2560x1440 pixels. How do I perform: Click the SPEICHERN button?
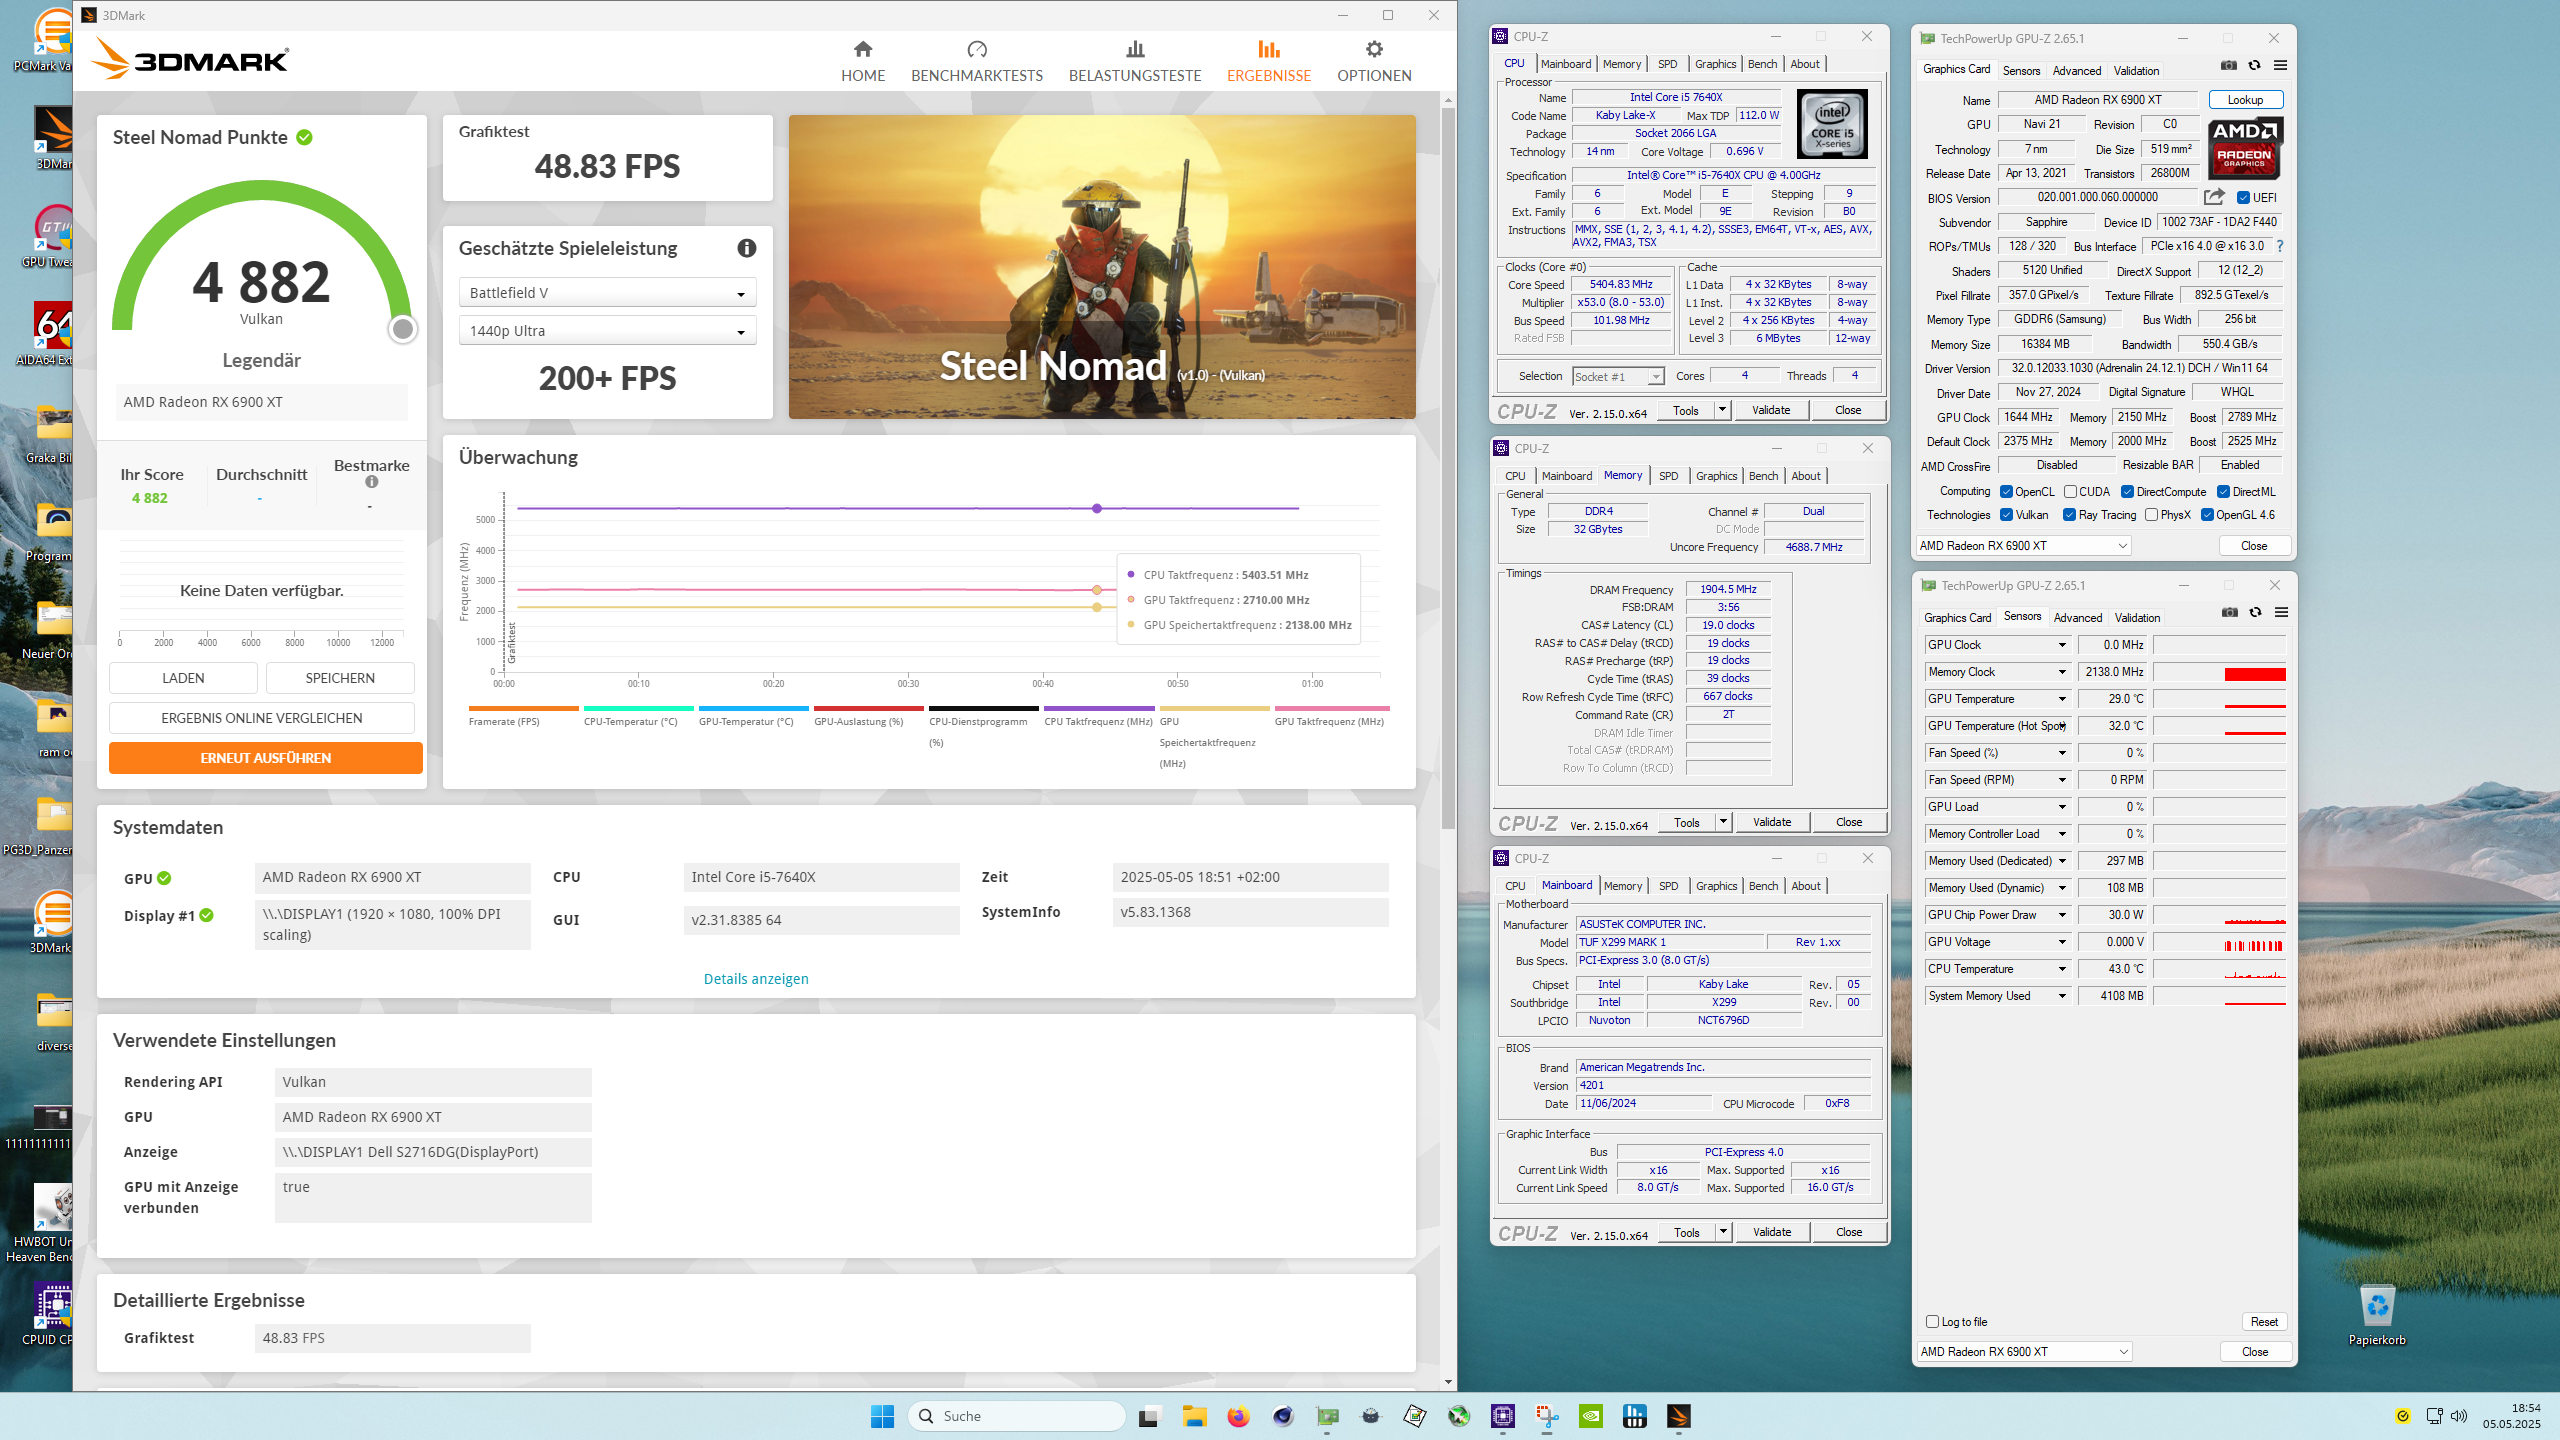pos(339,678)
